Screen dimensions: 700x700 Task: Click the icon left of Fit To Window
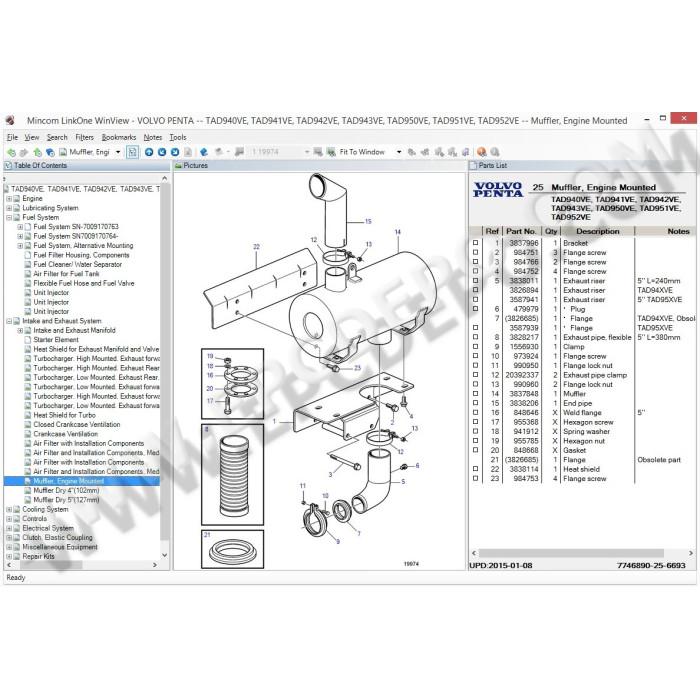coord(331,152)
